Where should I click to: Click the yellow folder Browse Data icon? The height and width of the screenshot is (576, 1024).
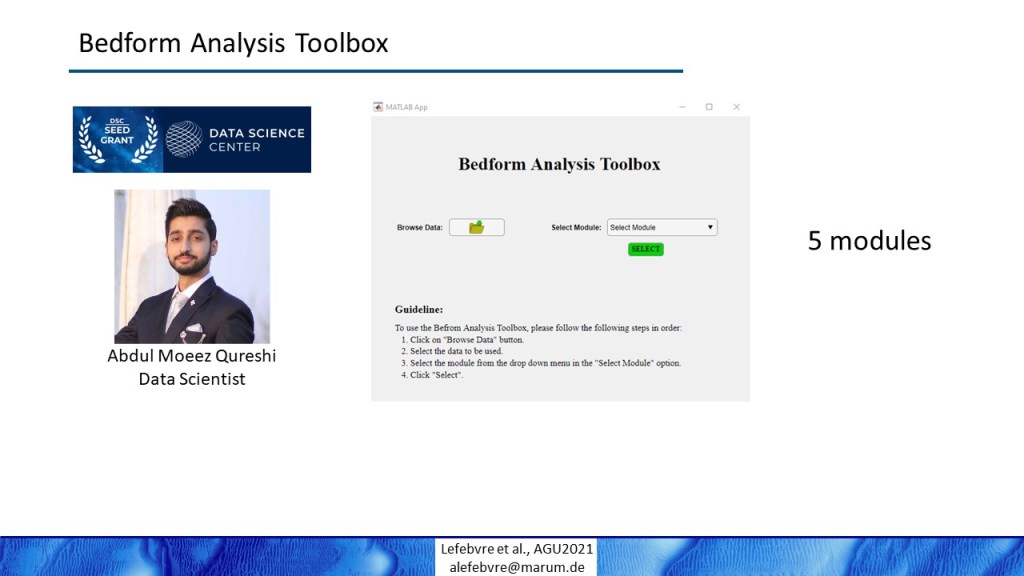[x=477, y=228]
